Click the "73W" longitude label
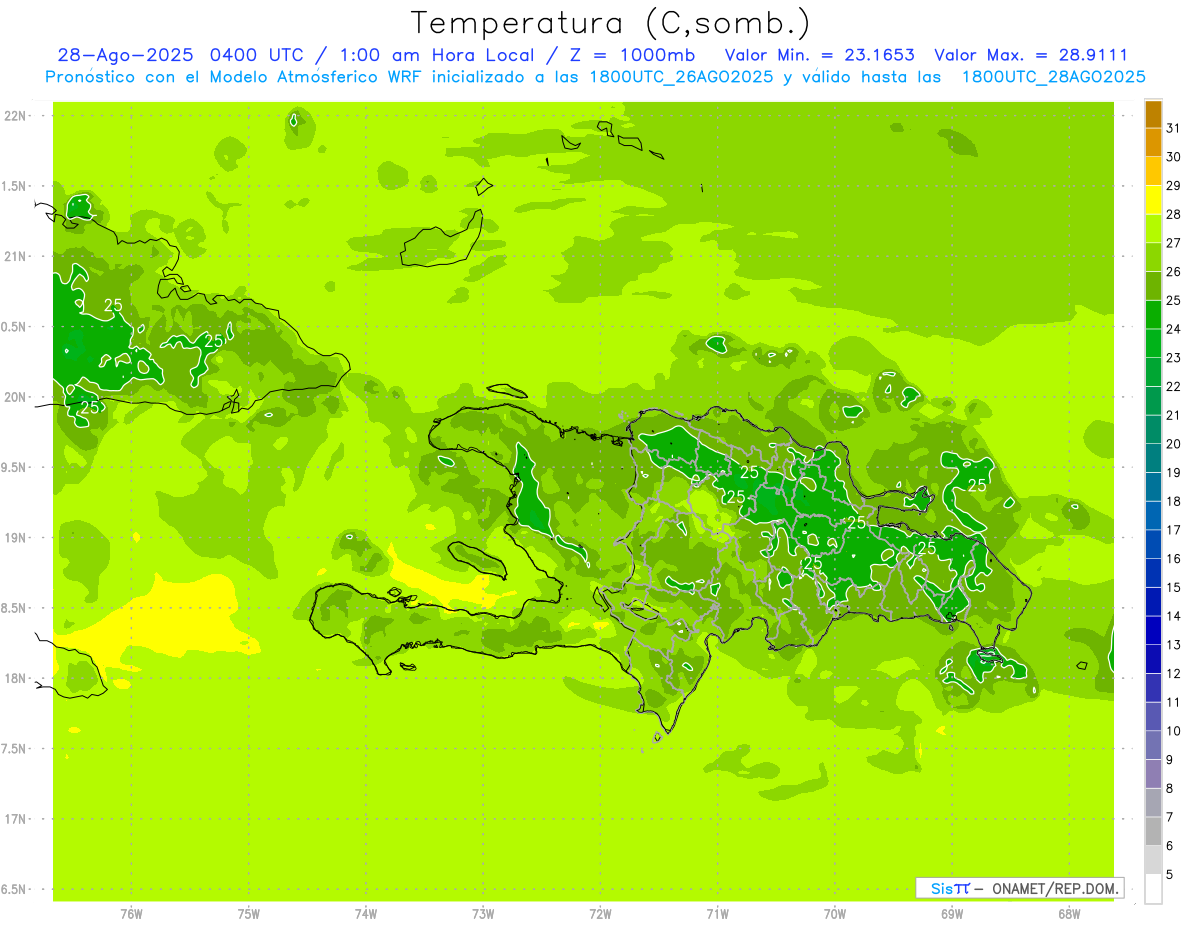 (483, 914)
